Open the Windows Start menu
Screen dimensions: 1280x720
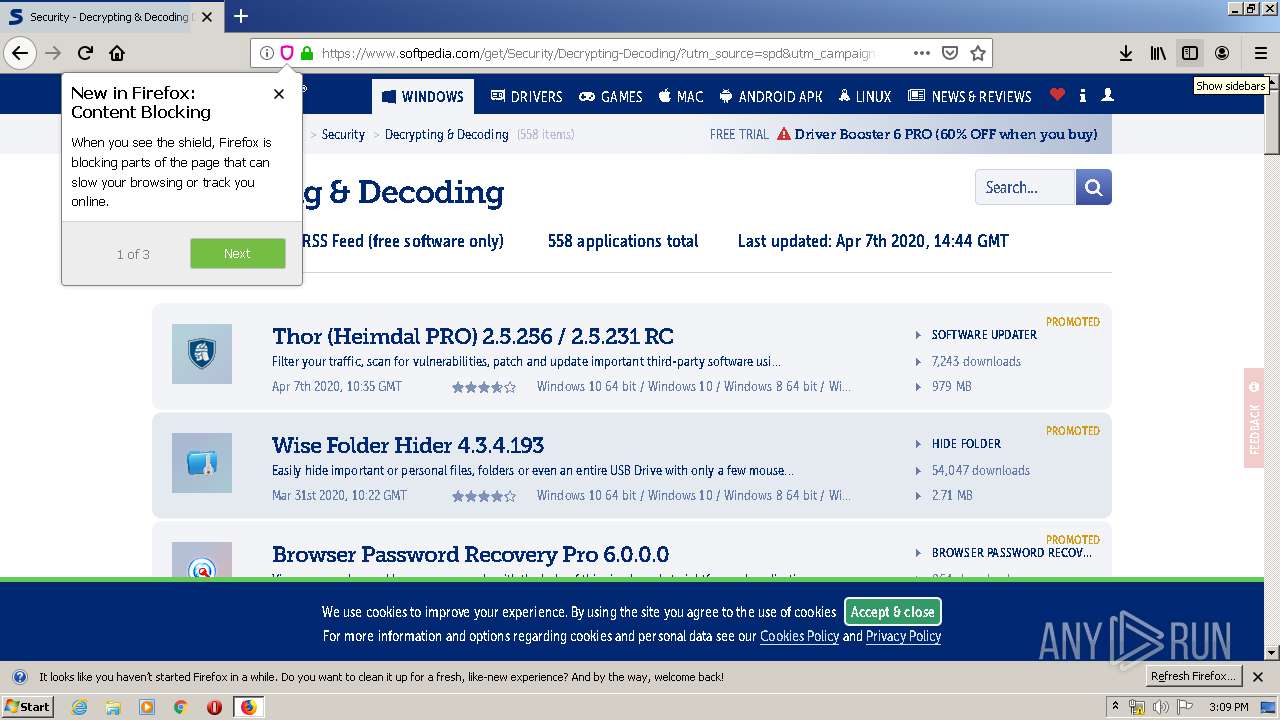(x=27, y=706)
